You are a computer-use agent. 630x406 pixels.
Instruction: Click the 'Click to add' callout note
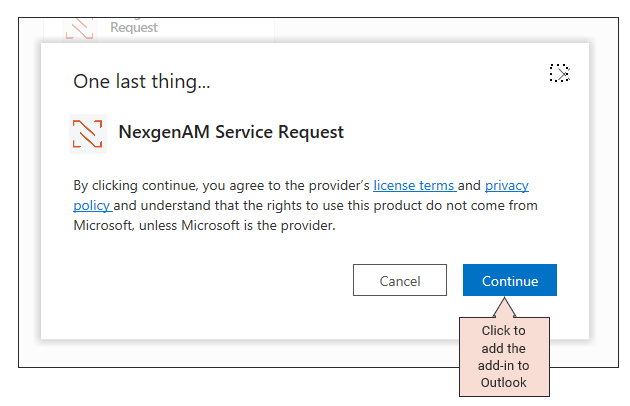tap(504, 356)
